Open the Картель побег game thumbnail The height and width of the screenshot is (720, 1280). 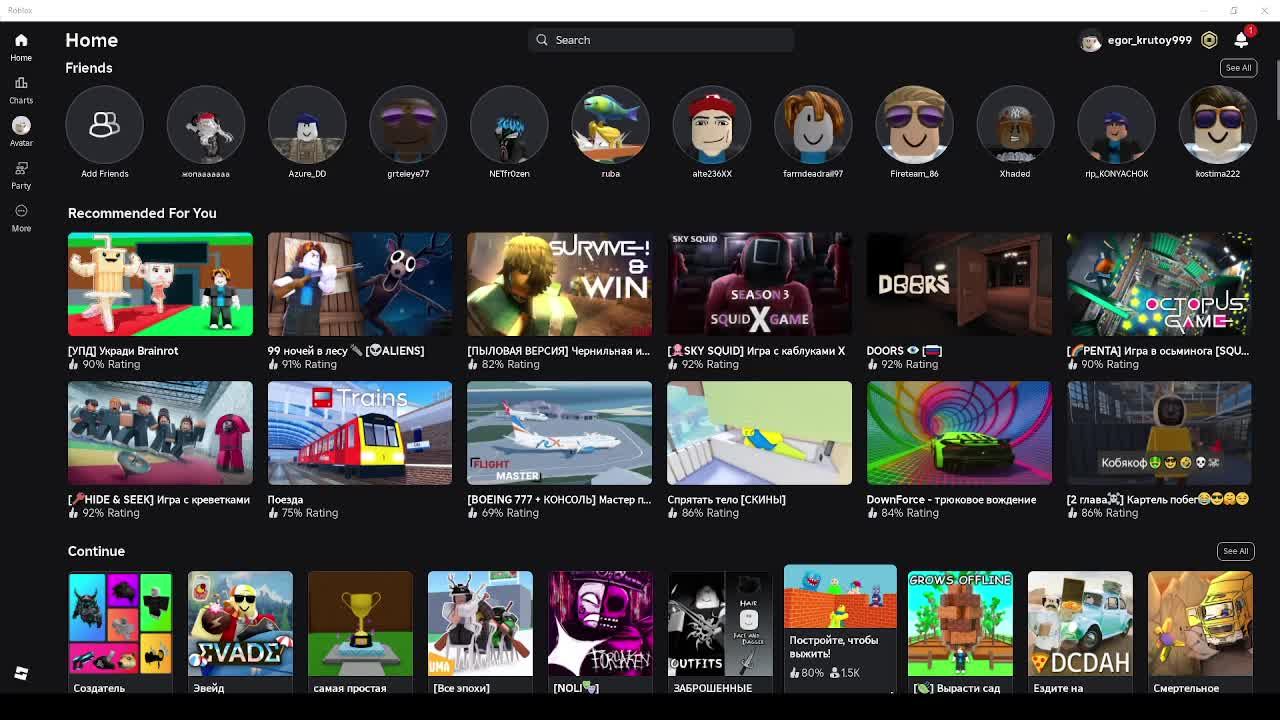click(x=1159, y=433)
